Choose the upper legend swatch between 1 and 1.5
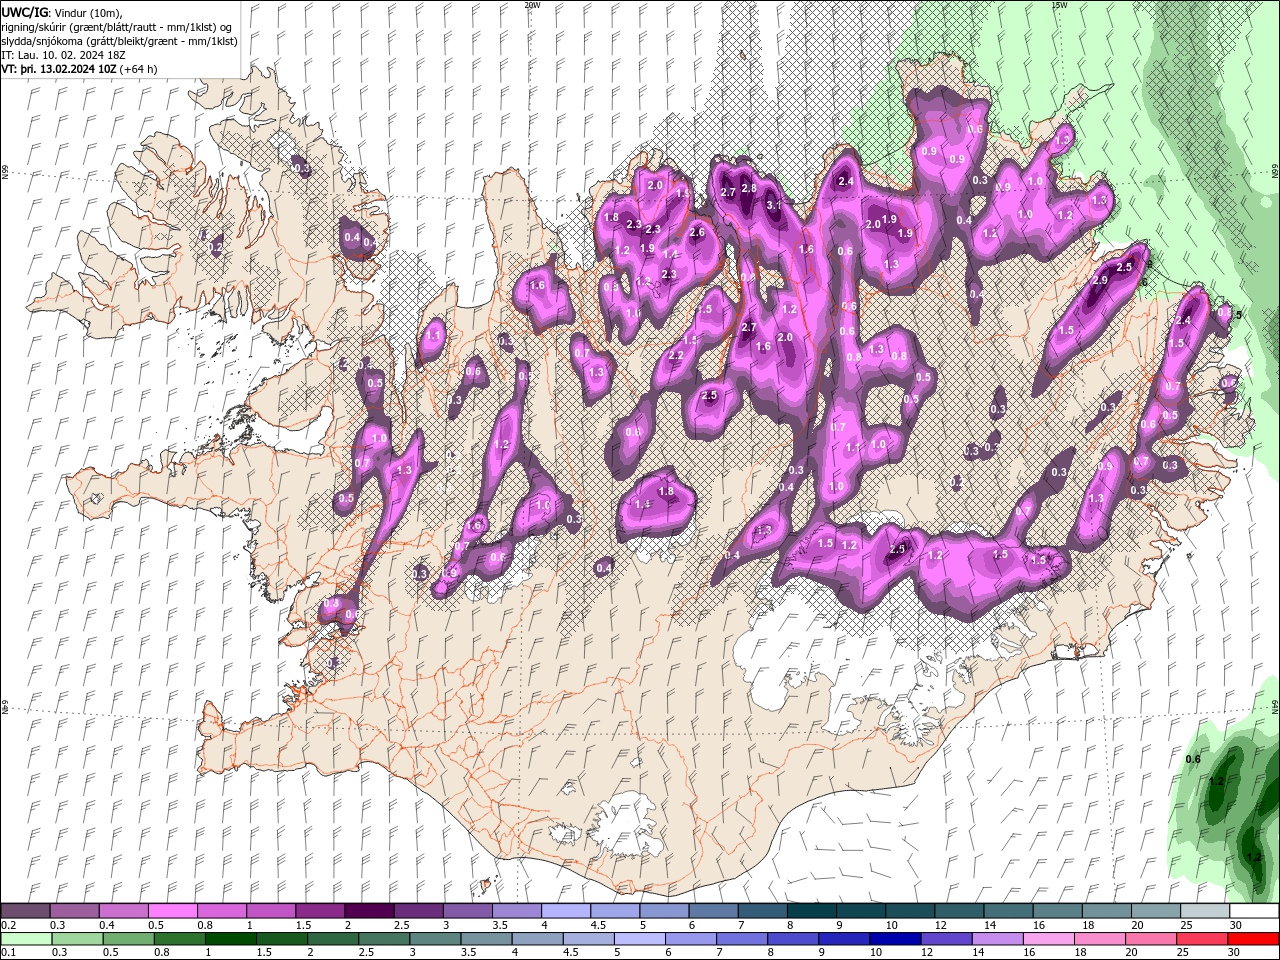This screenshot has height=960, width=1280. coord(270,911)
